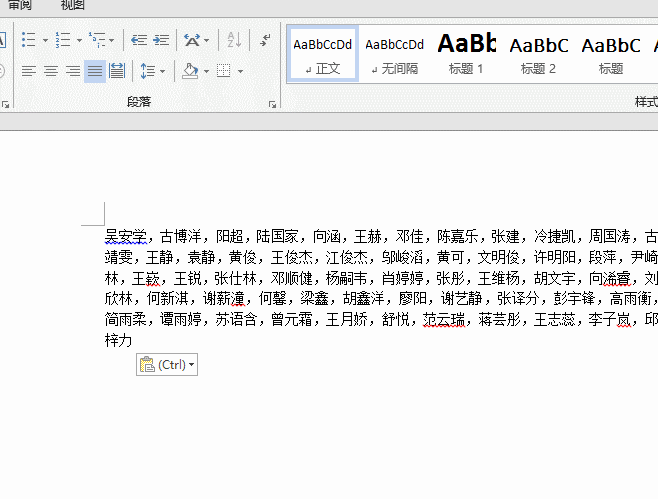The height and width of the screenshot is (499, 658).
Task: Click the line spacing icon
Action: (147, 71)
